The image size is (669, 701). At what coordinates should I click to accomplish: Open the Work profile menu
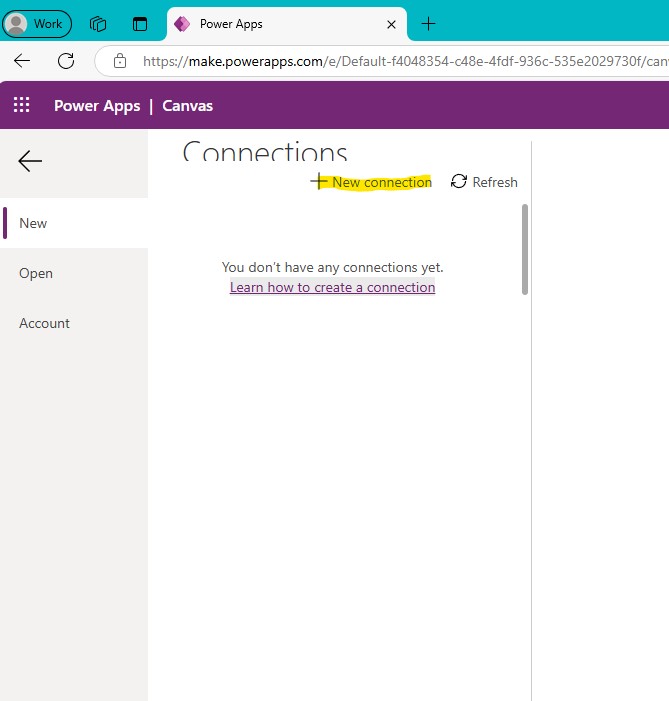click(x=37, y=24)
